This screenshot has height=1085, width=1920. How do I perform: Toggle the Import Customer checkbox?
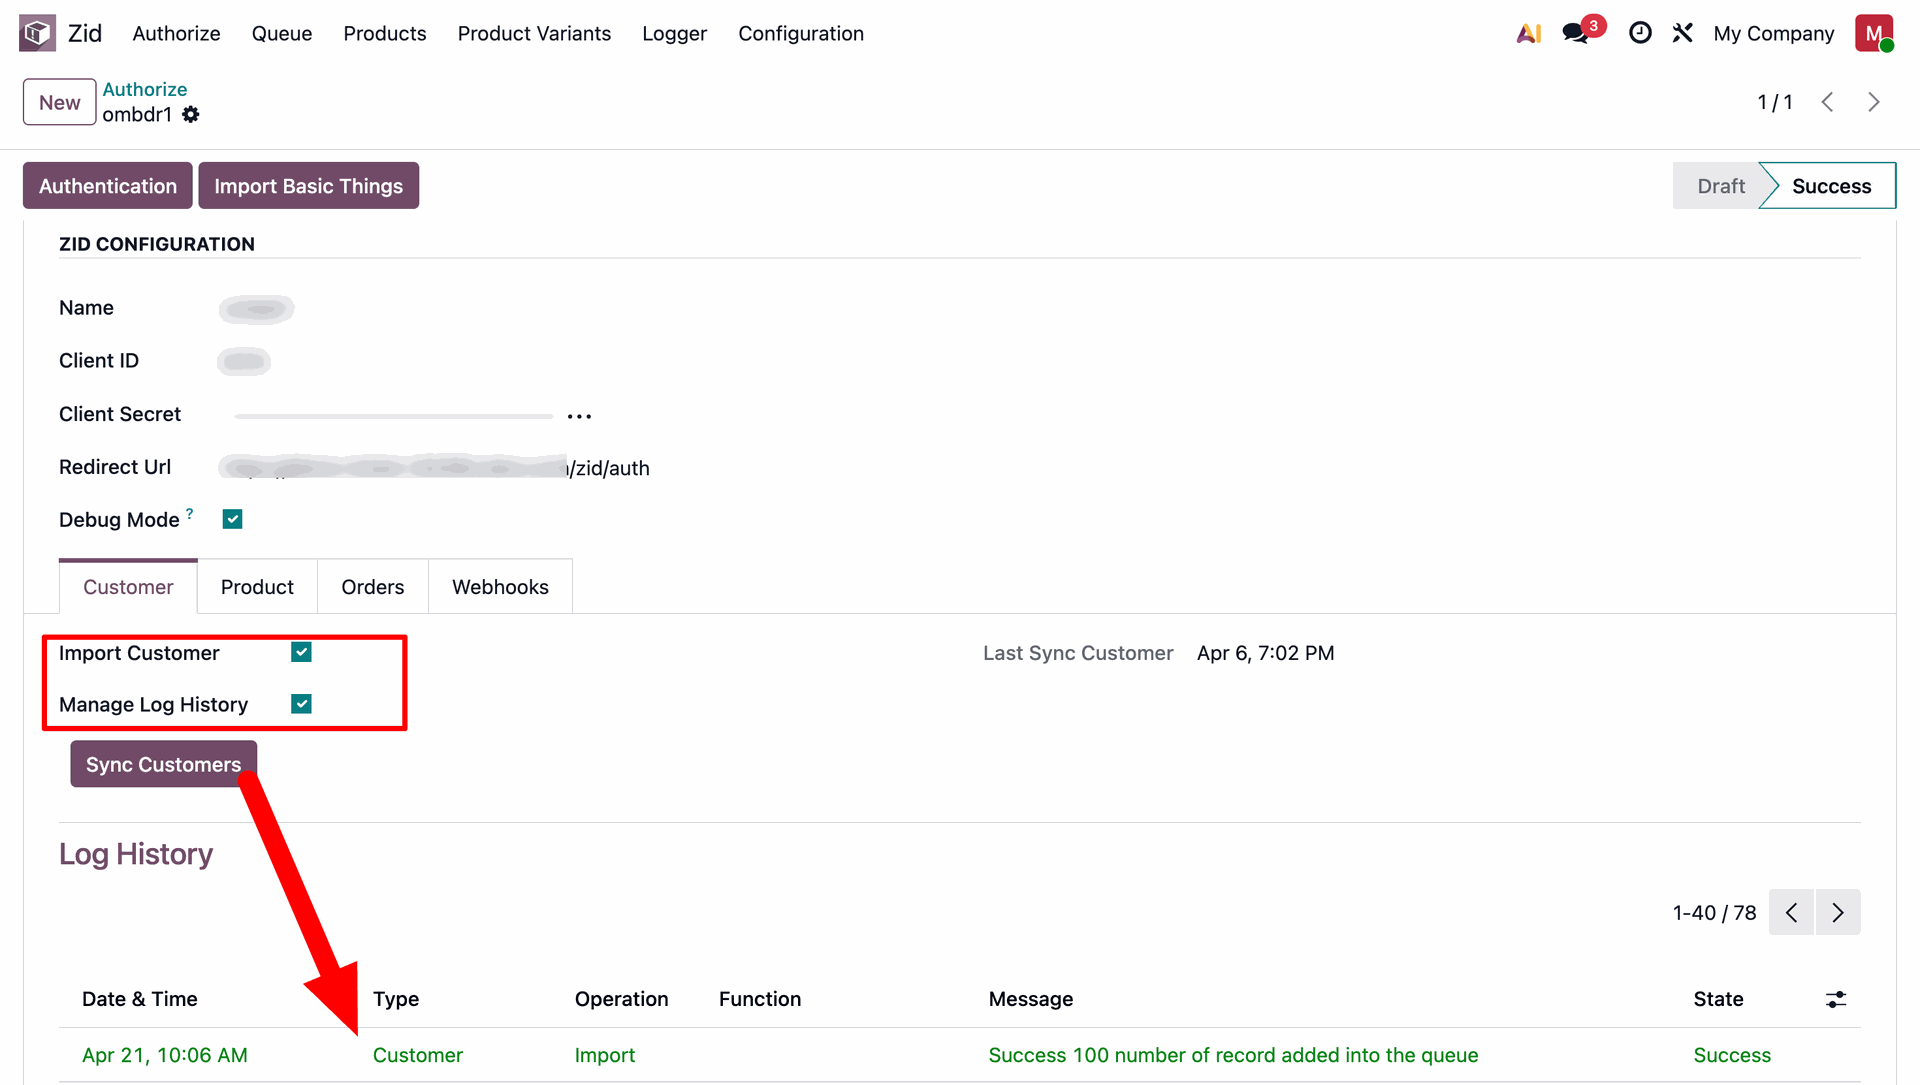click(301, 652)
